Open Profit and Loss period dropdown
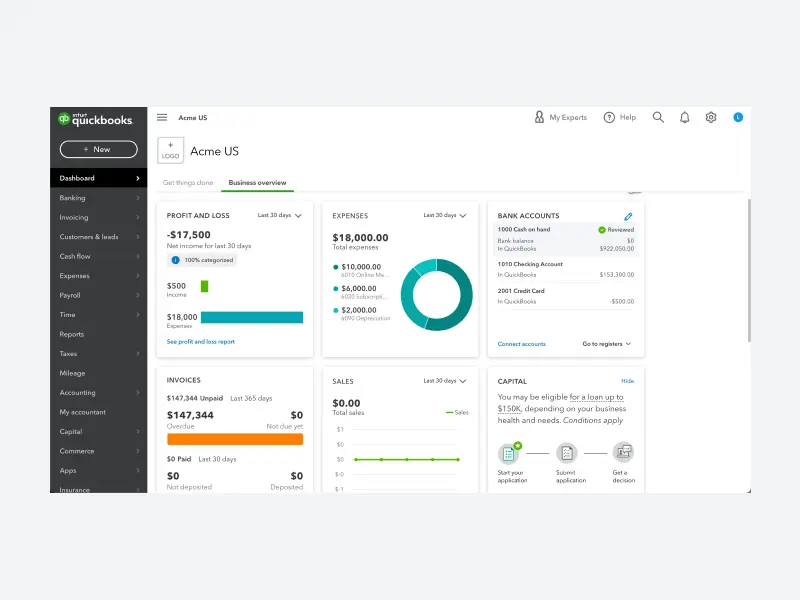 [x=280, y=215]
